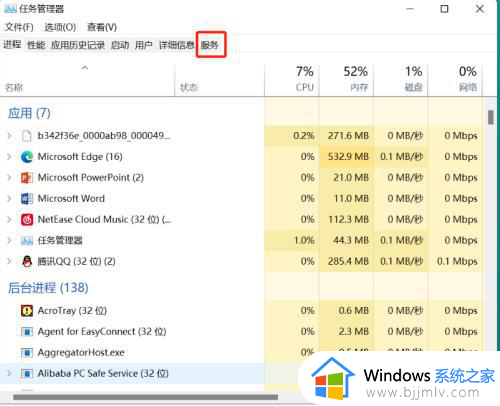Sort by the 内存 52% column header

pyautogui.click(x=346, y=80)
